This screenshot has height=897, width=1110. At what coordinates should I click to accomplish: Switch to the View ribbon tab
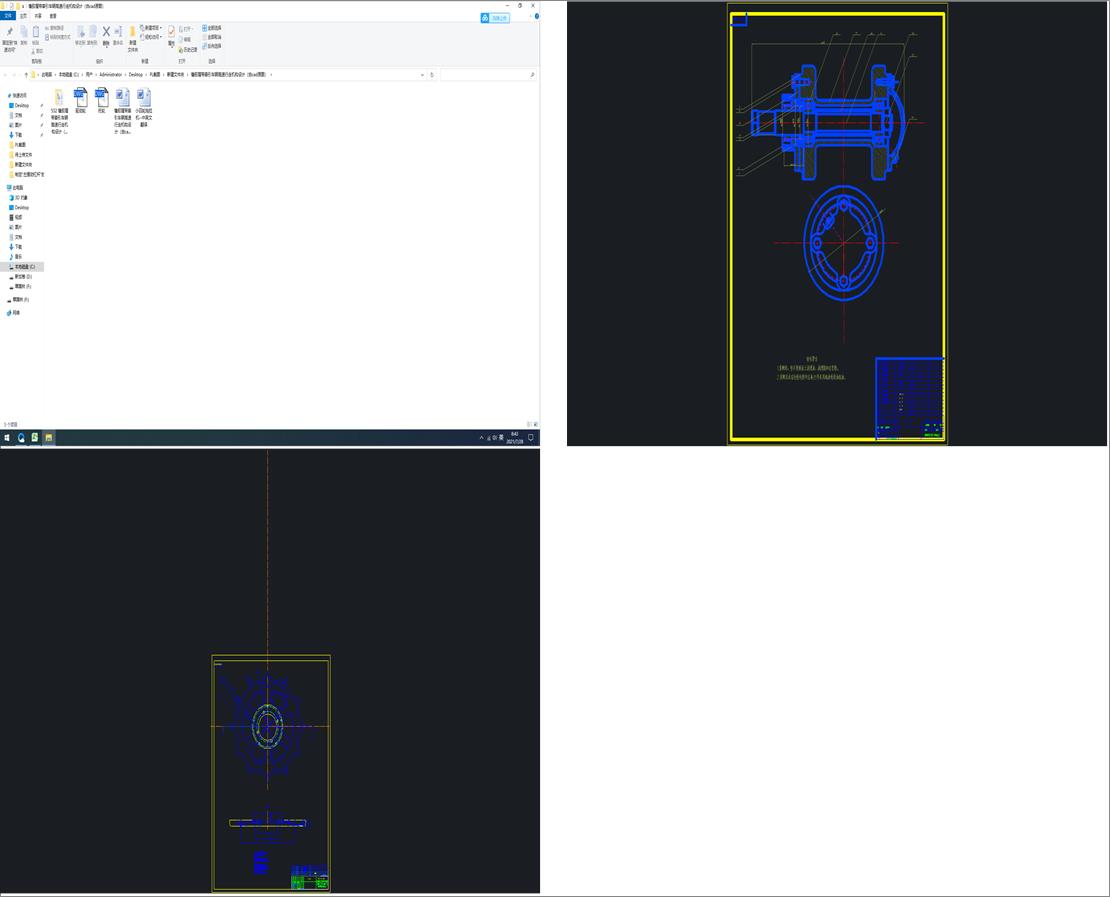[53, 16]
